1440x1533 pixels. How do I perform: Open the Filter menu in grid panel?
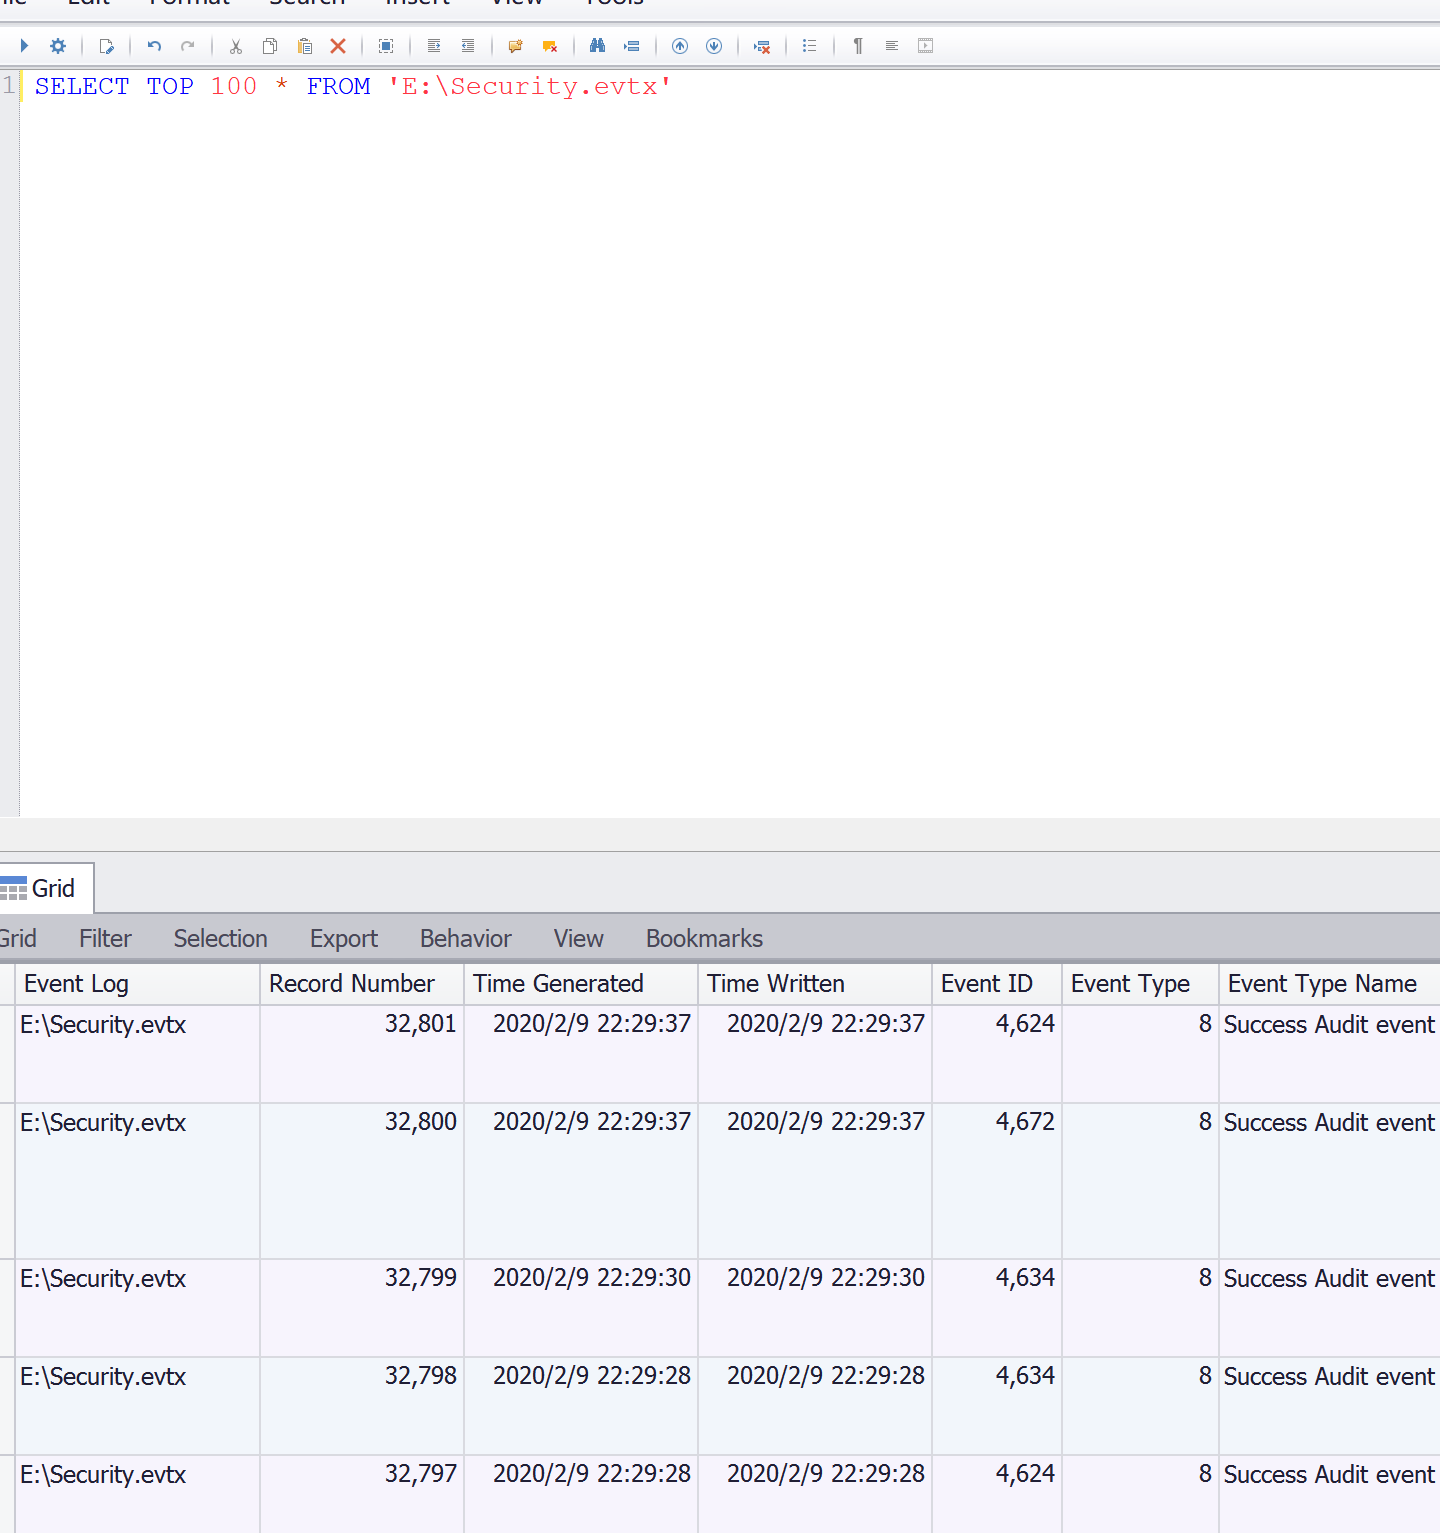coord(105,939)
